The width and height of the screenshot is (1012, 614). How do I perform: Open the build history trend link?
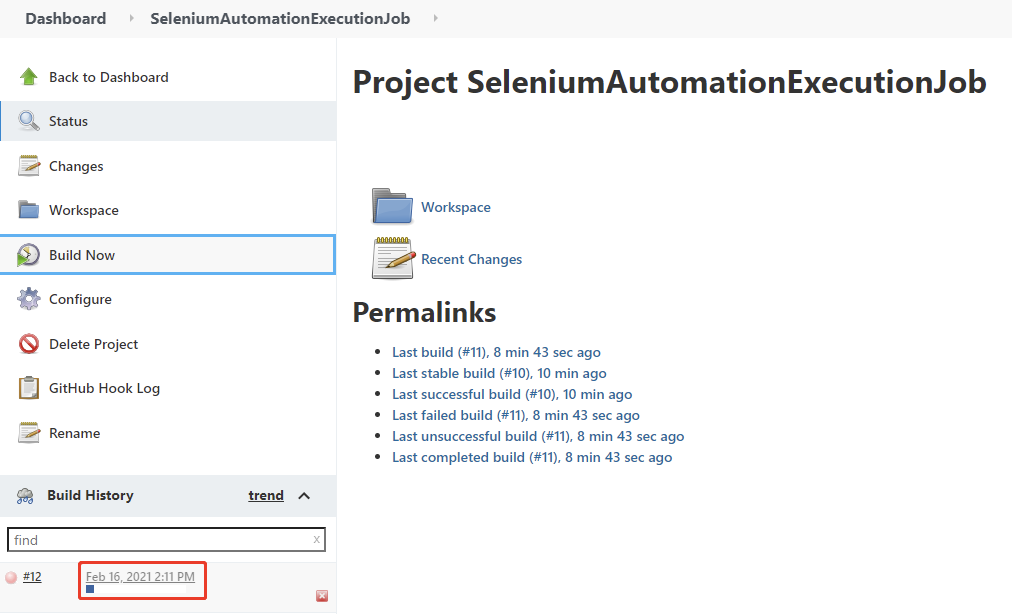click(266, 495)
